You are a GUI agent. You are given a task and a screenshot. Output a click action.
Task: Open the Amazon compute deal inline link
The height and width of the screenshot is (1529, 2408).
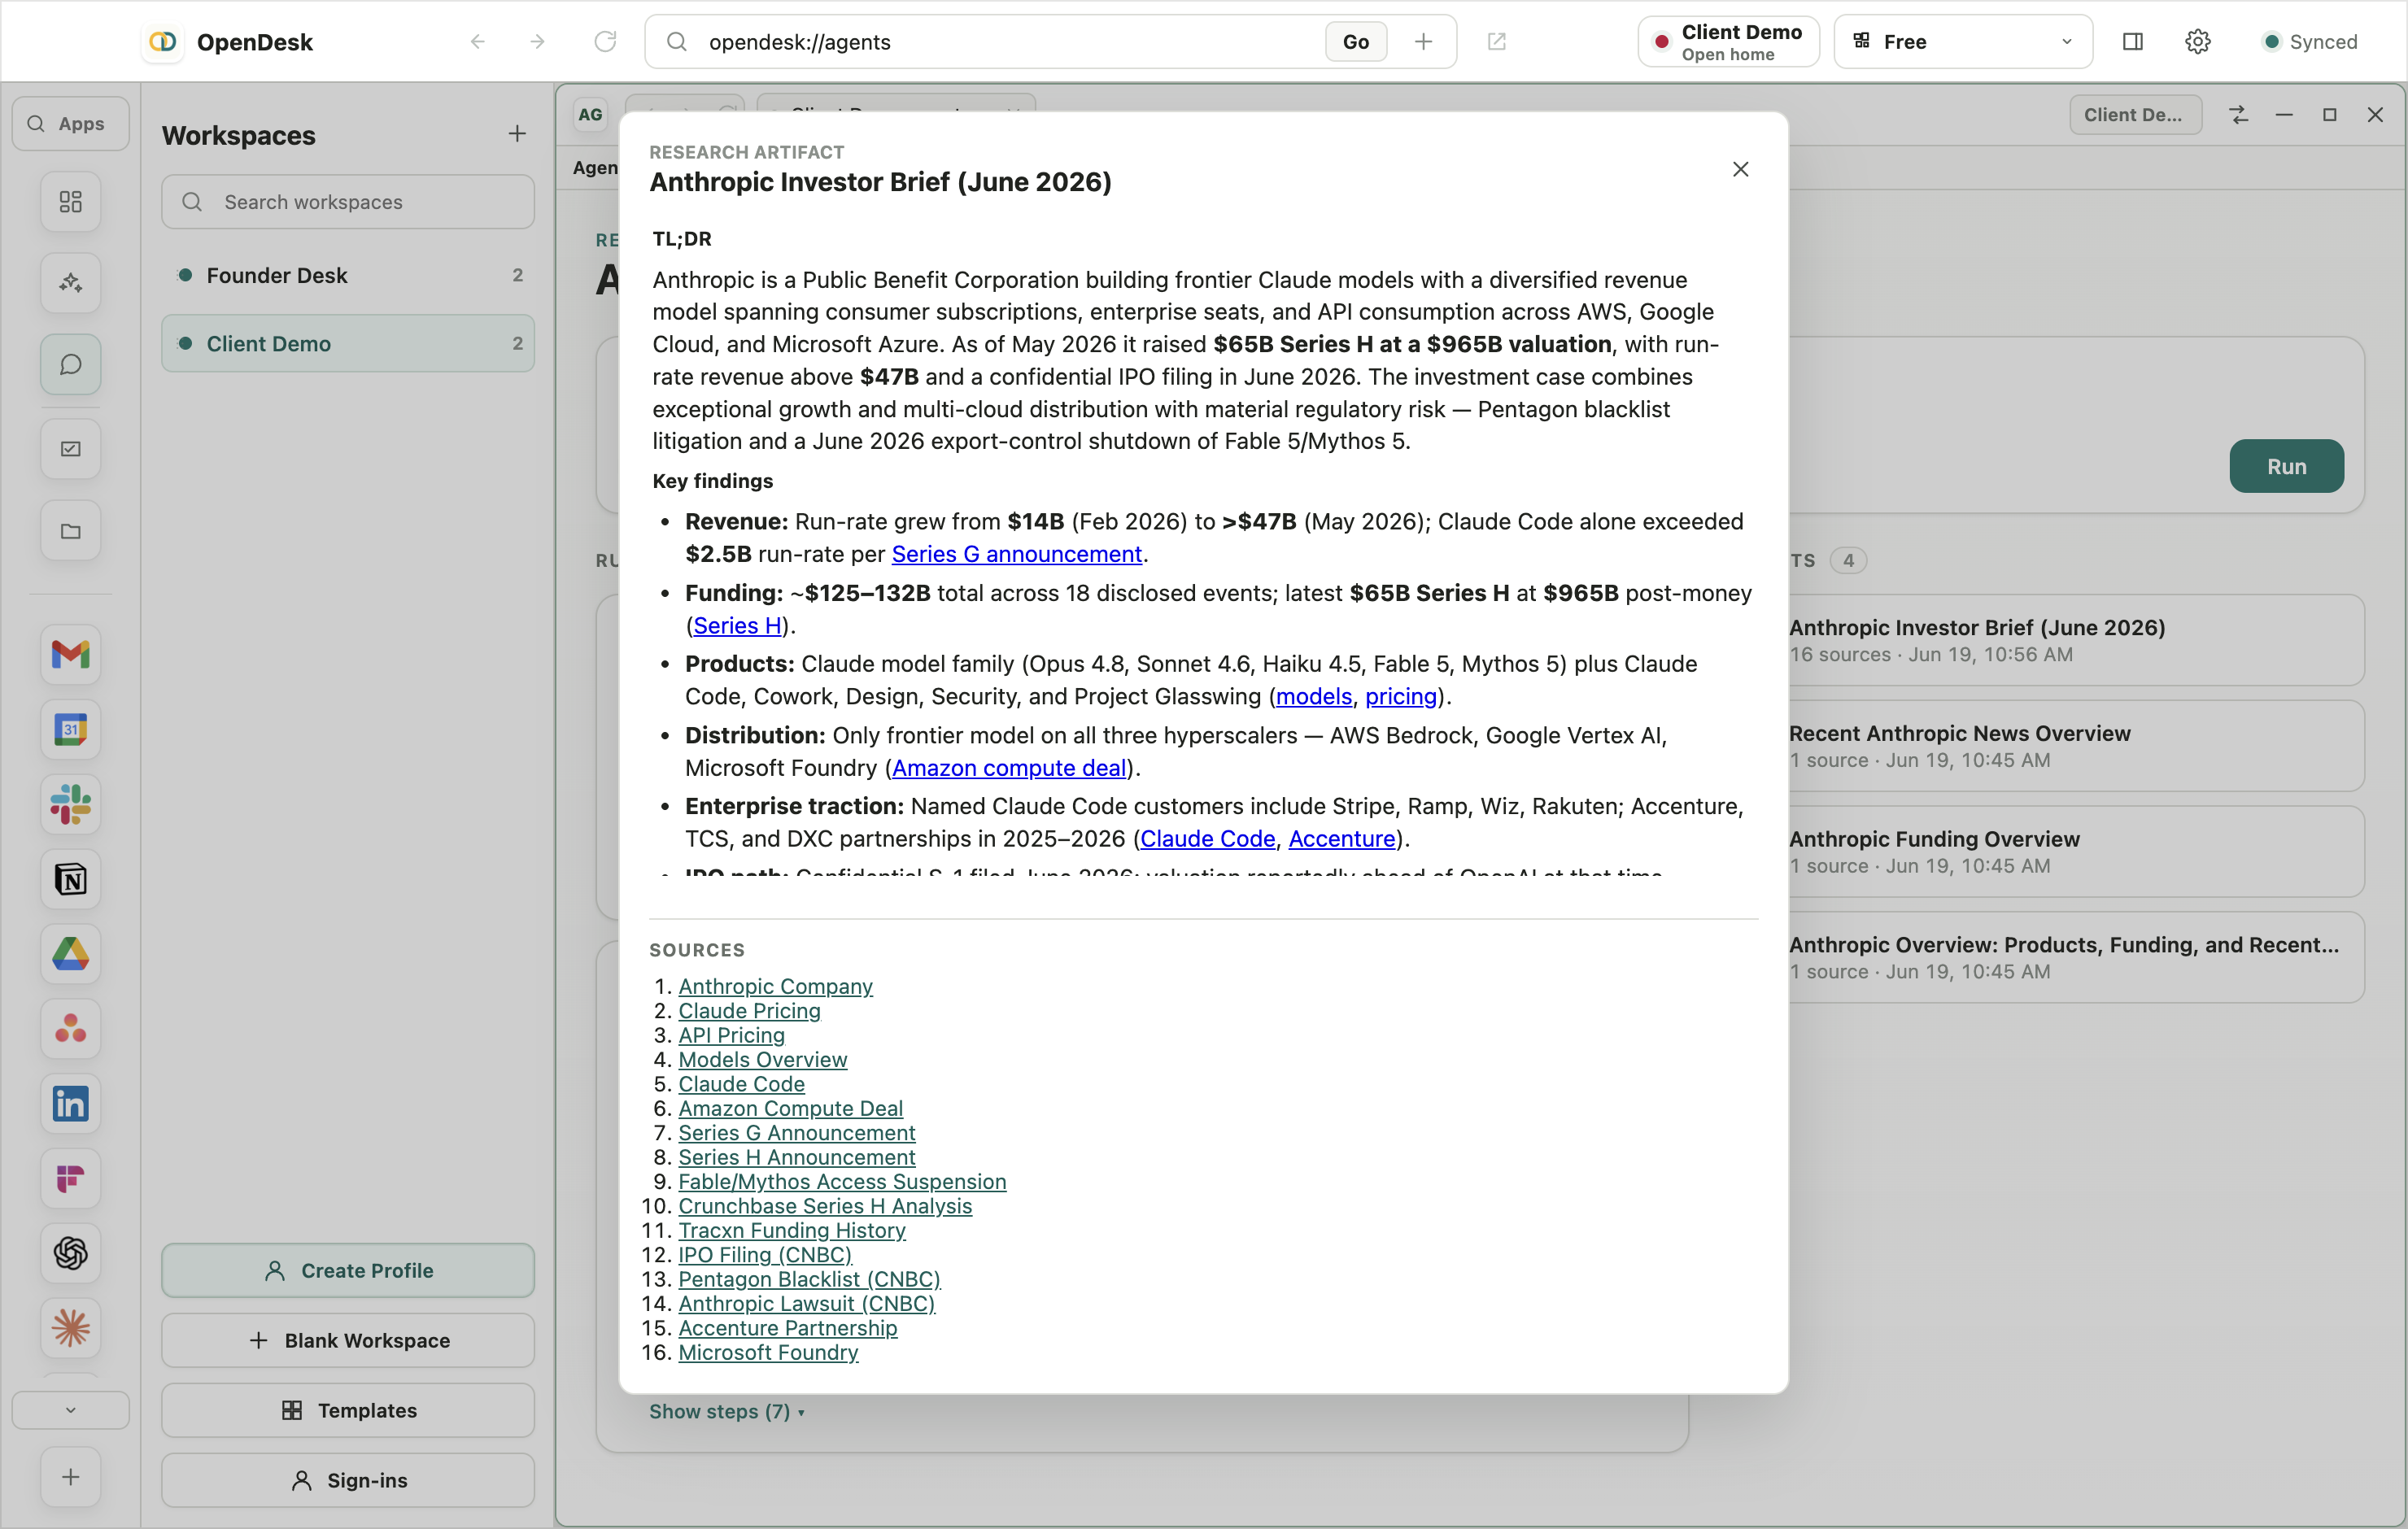(1009, 768)
